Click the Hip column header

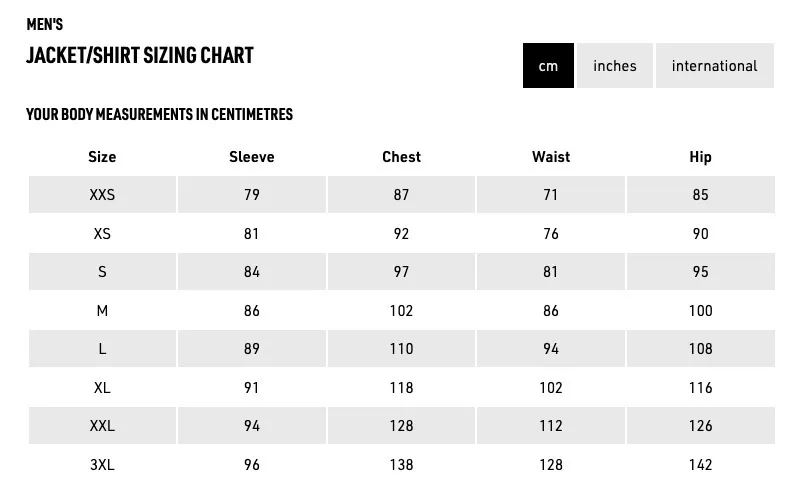pyautogui.click(x=700, y=157)
